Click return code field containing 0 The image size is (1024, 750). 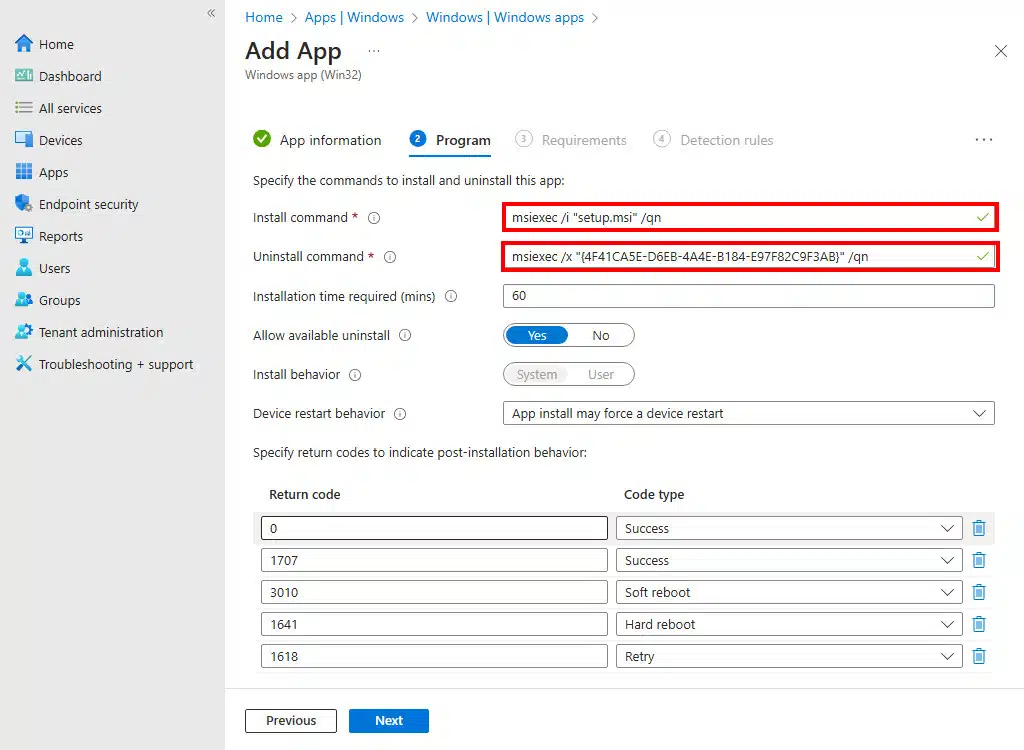click(x=434, y=528)
